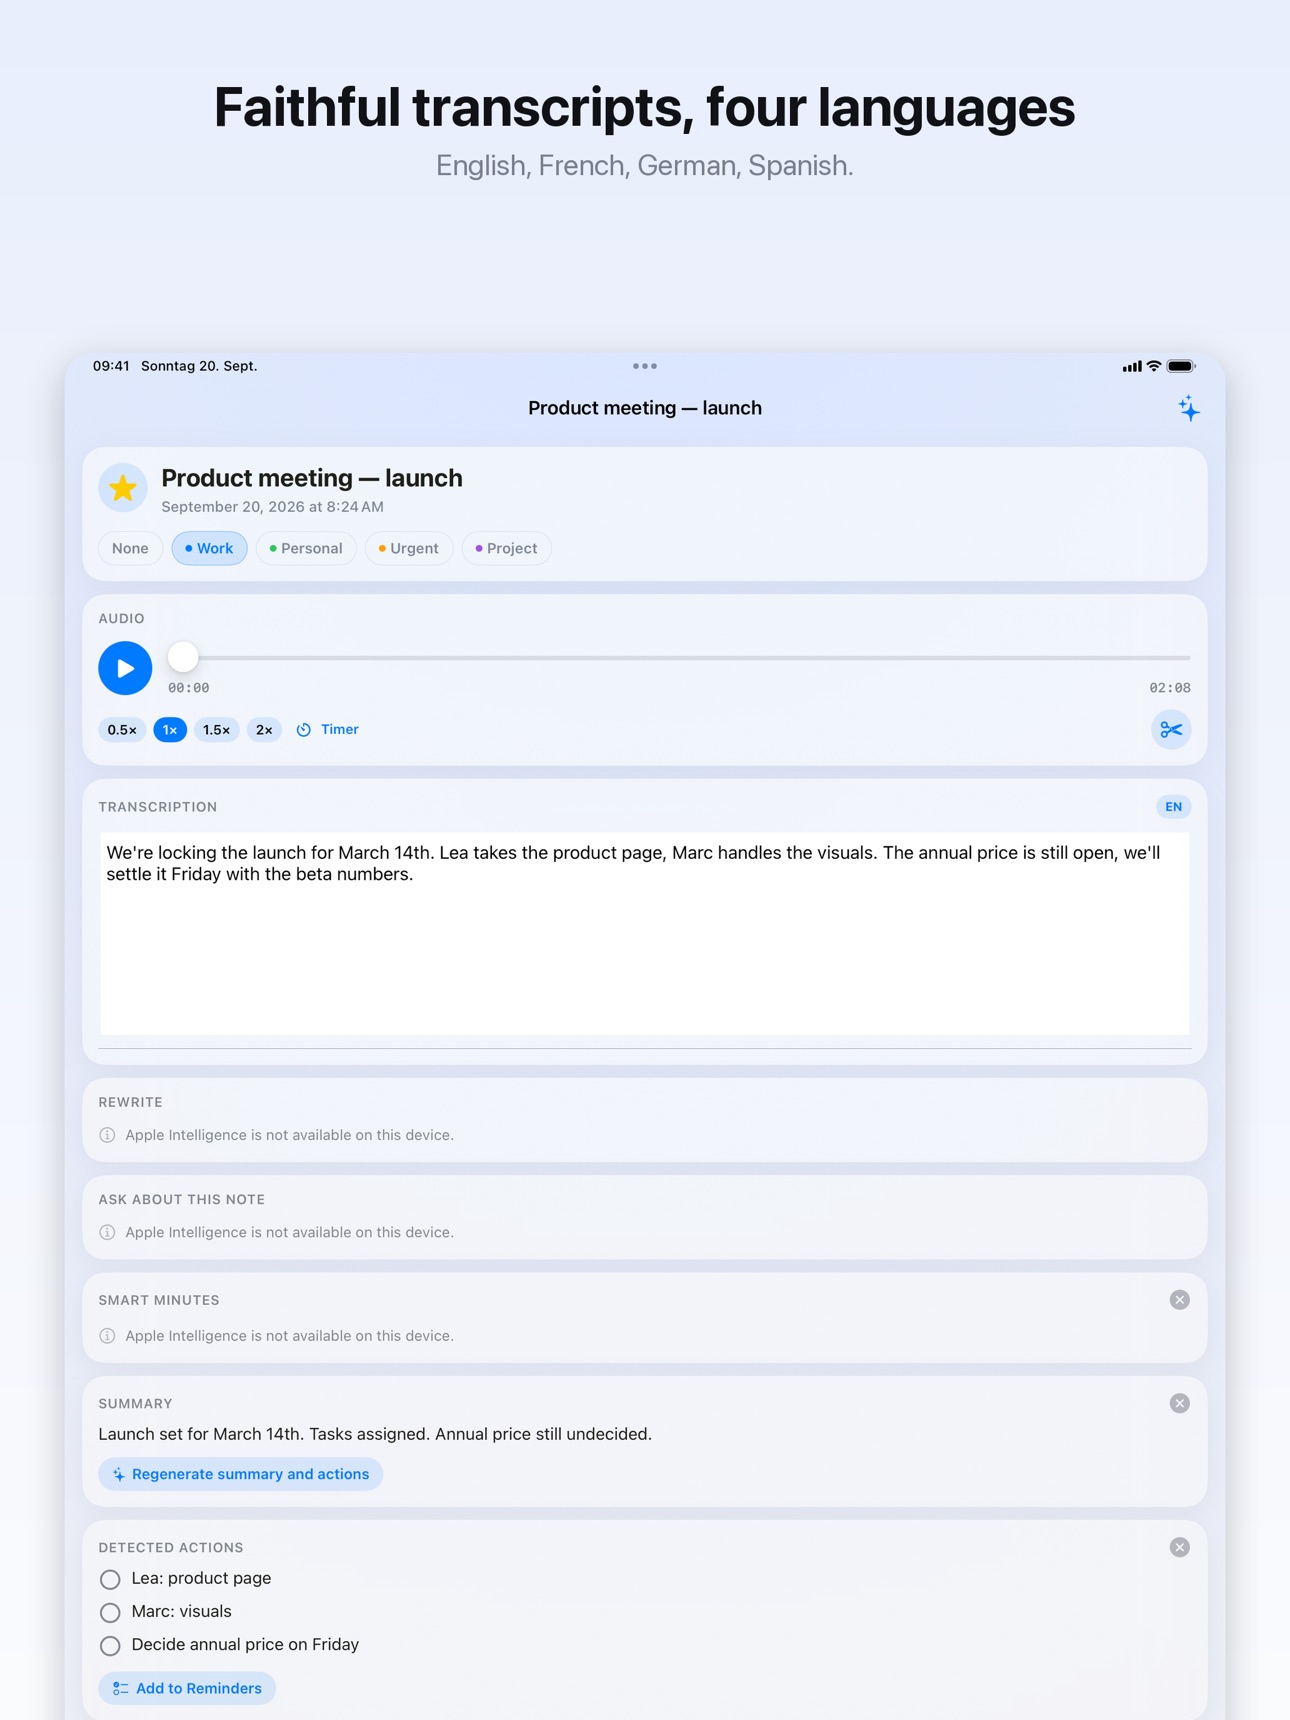Select the Urgent tag

(409, 548)
